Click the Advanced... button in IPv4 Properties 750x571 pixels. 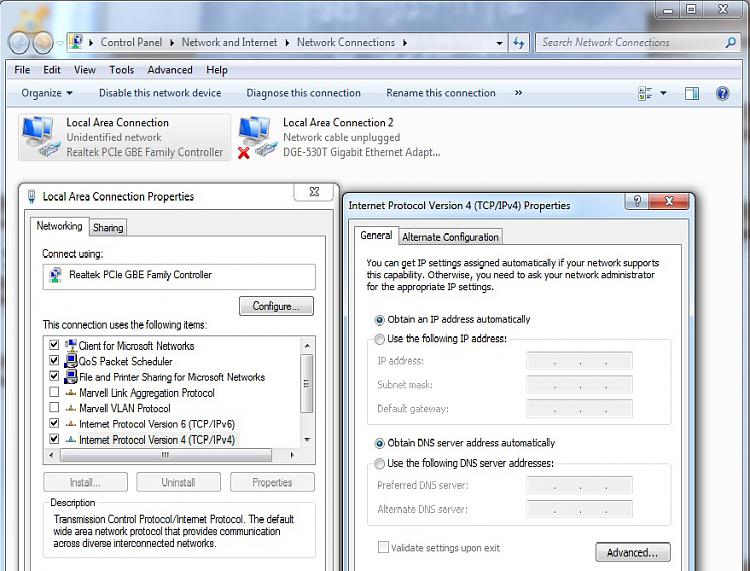[632, 552]
